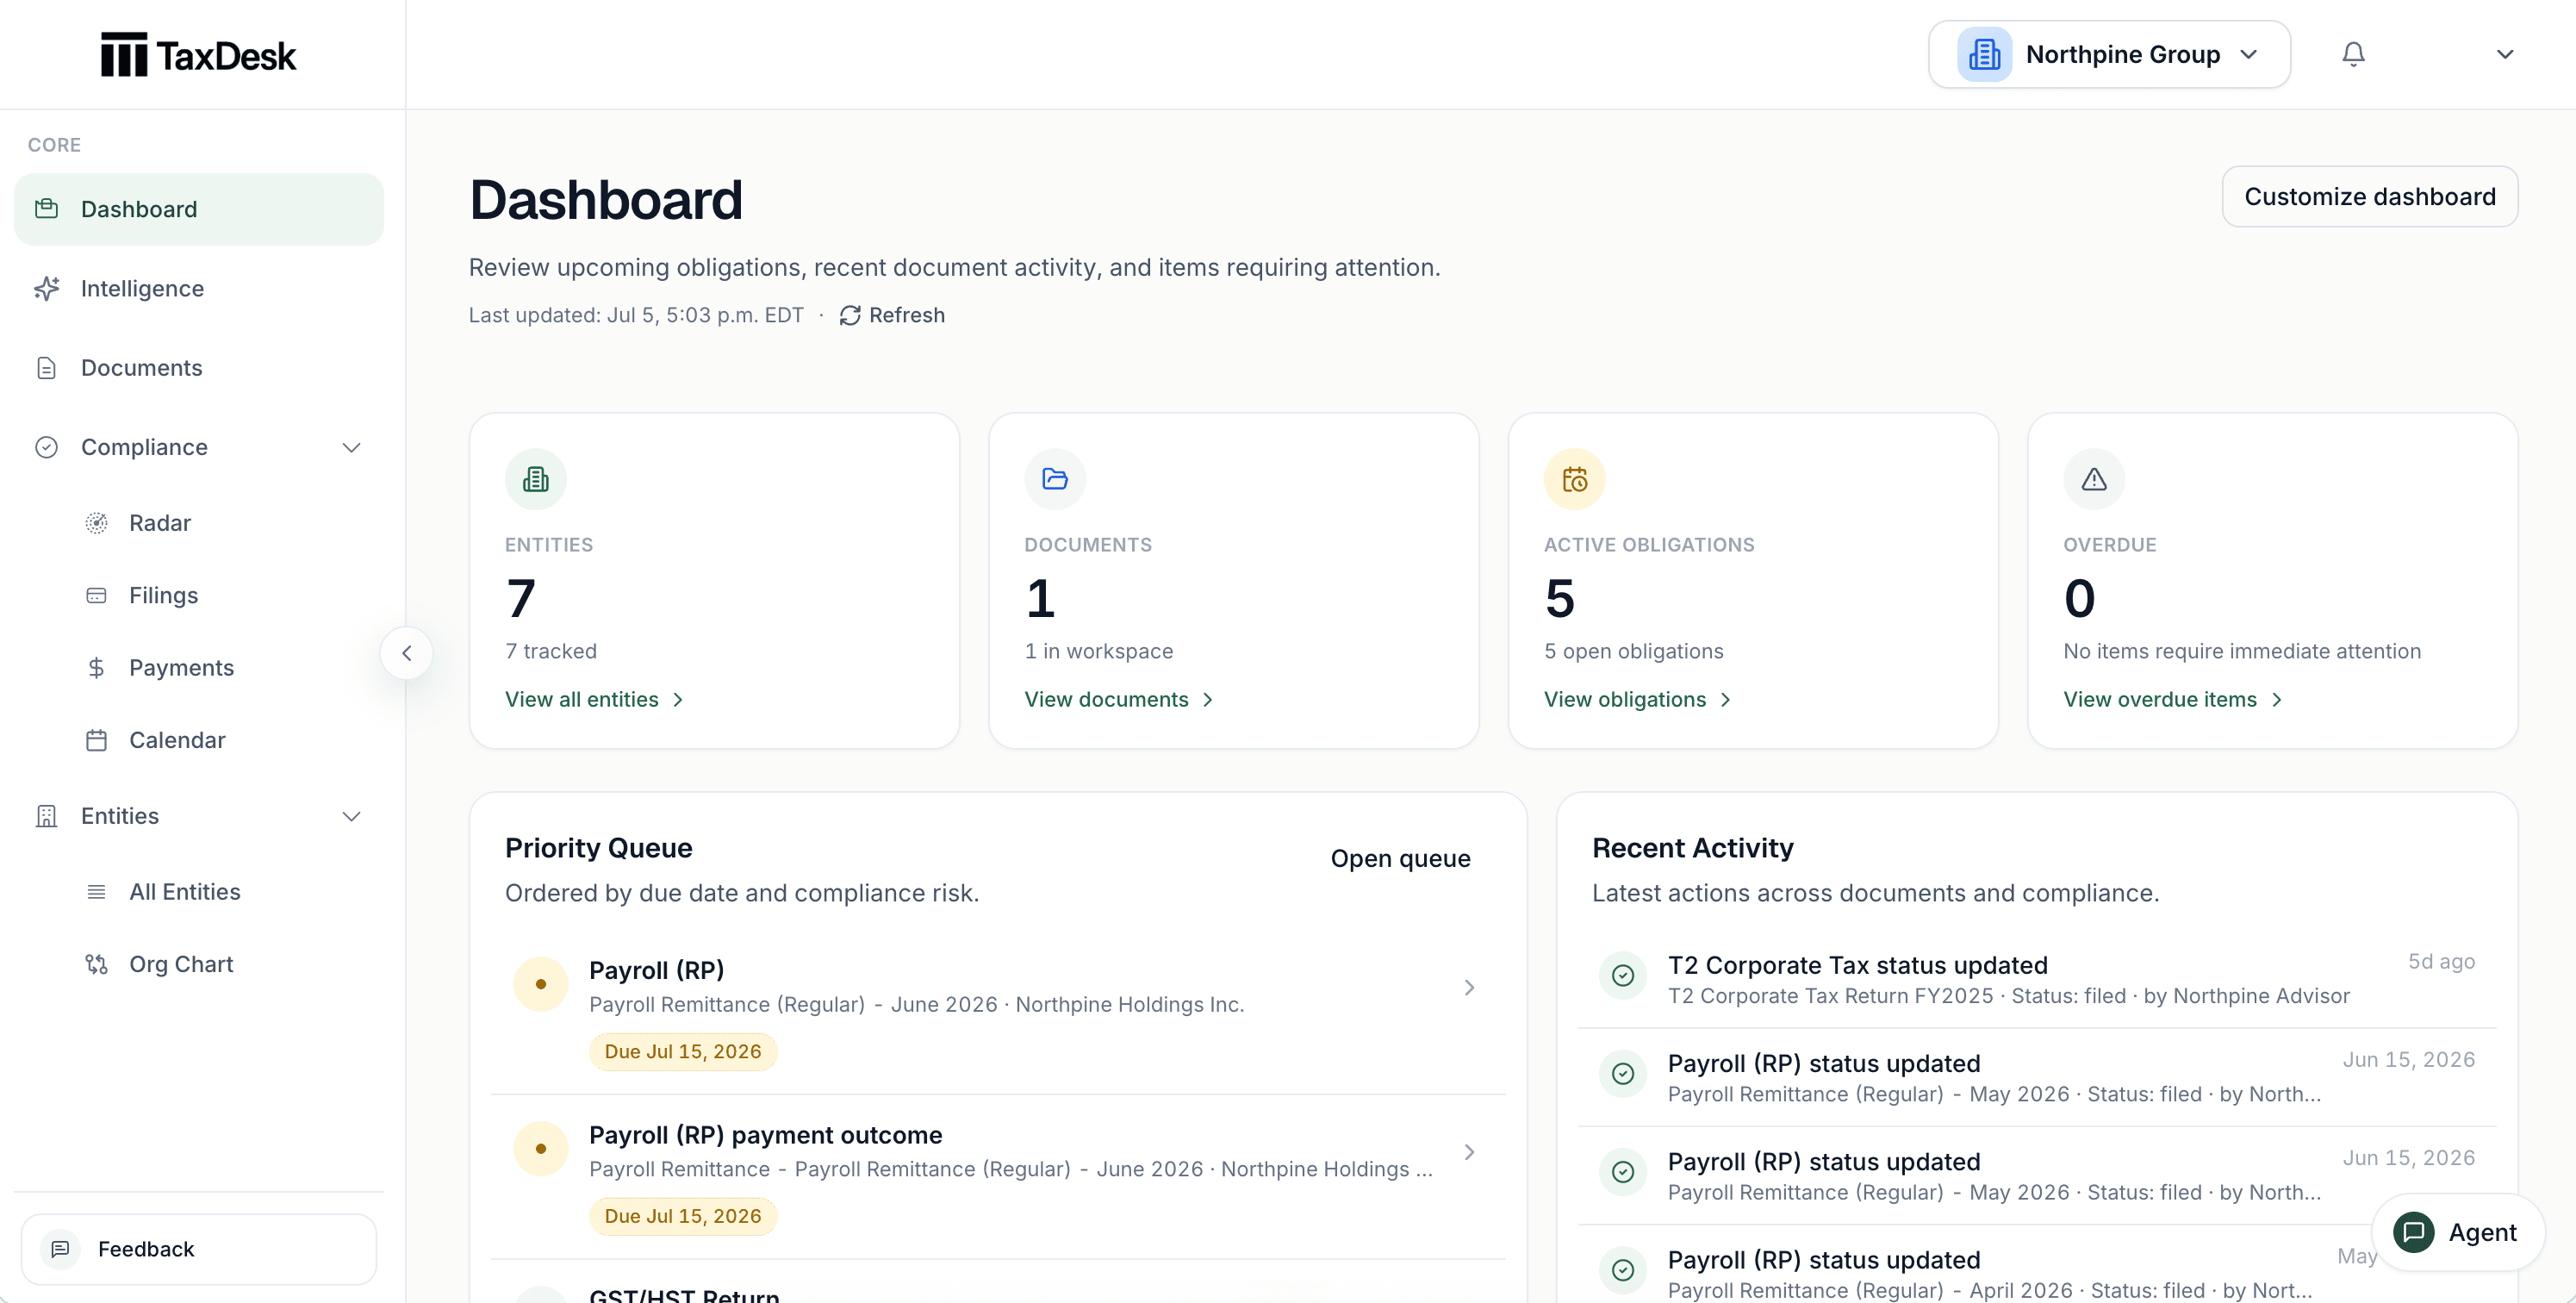Image resolution: width=2576 pixels, height=1303 pixels.
Task: Open the Northpine Group organization dropdown
Action: 2109,54
